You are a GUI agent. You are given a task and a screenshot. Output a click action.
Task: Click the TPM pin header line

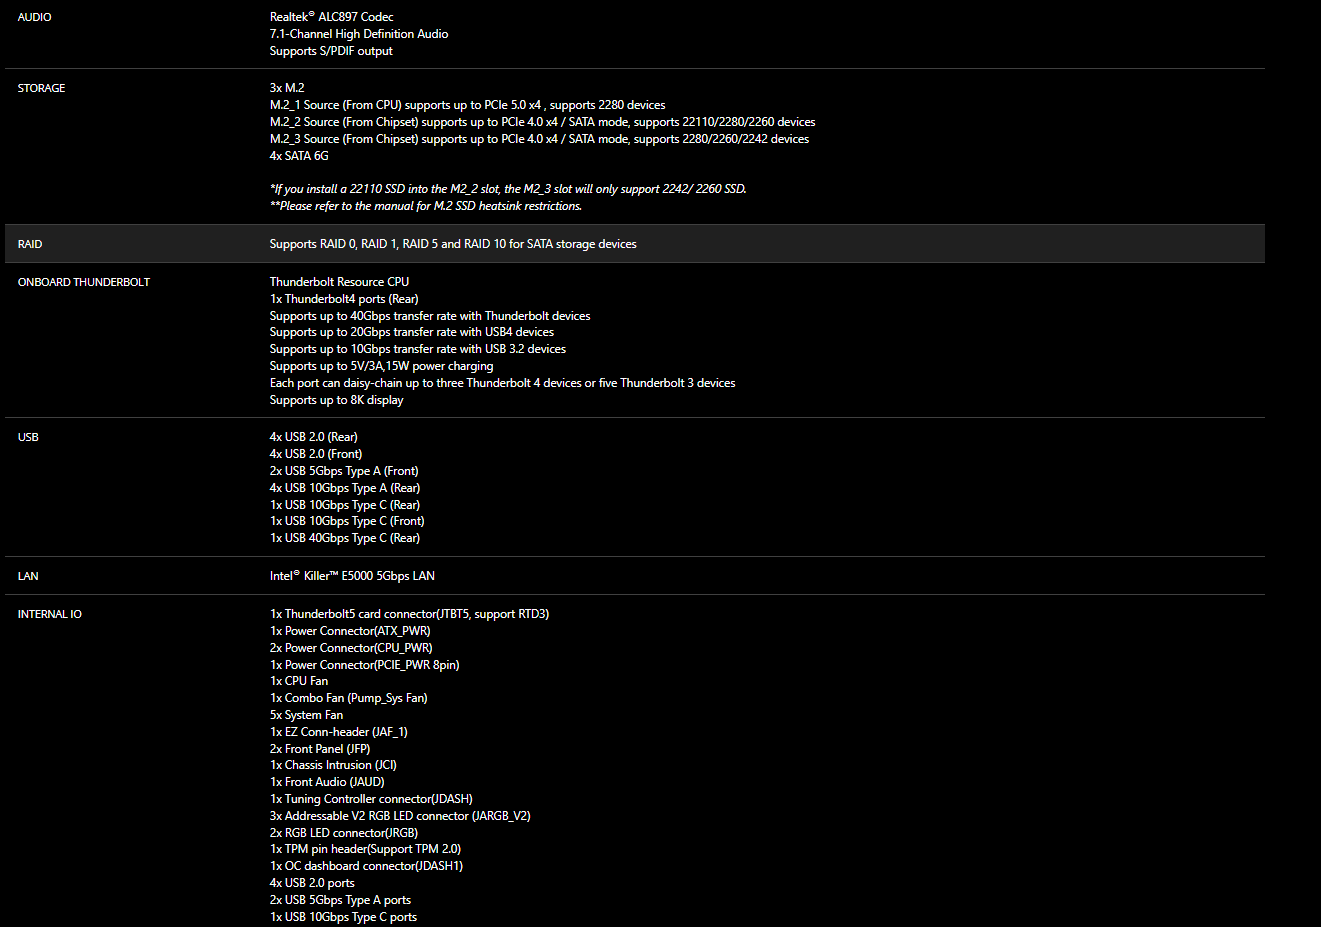click(x=365, y=849)
